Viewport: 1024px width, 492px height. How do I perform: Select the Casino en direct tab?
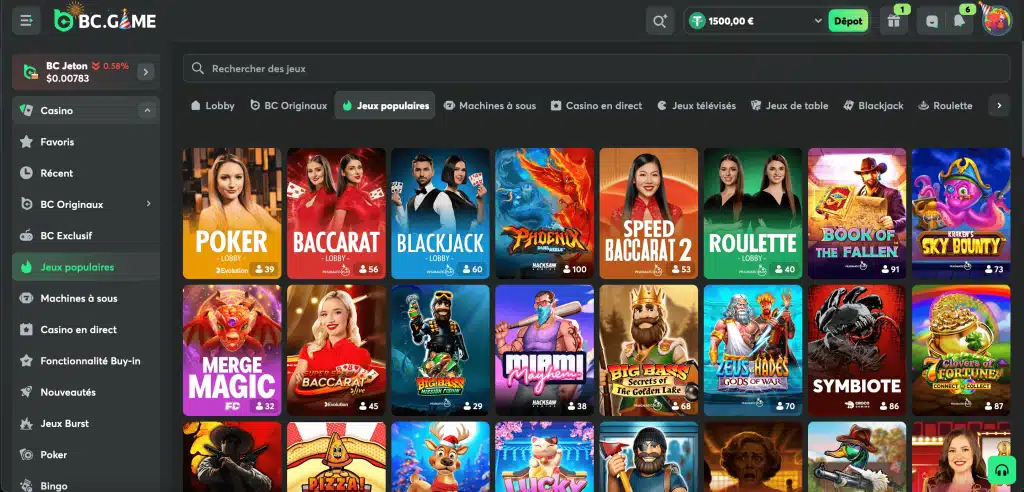(x=596, y=105)
